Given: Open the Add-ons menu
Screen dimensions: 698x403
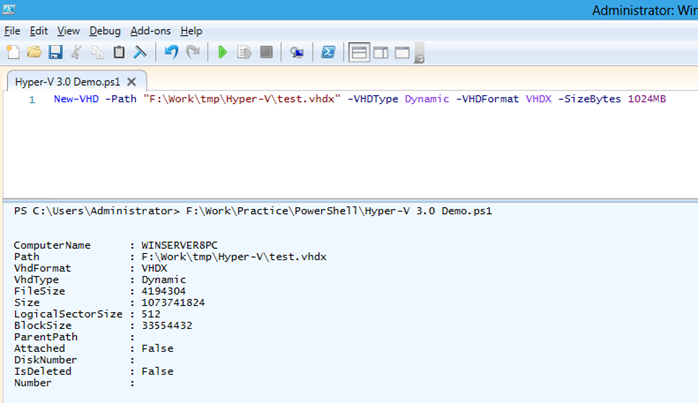Looking at the screenshot, I should pyautogui.click(x=151, y=31).
